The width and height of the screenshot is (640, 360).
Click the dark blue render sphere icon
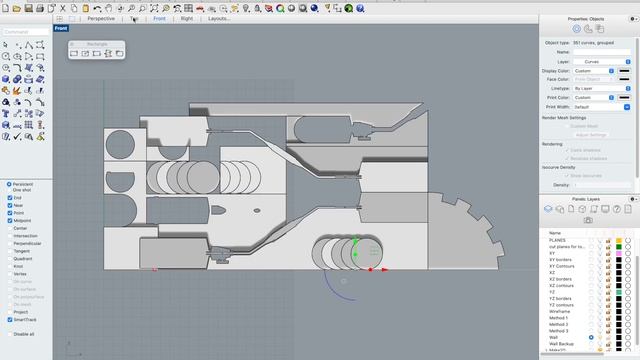click(314, 8)
